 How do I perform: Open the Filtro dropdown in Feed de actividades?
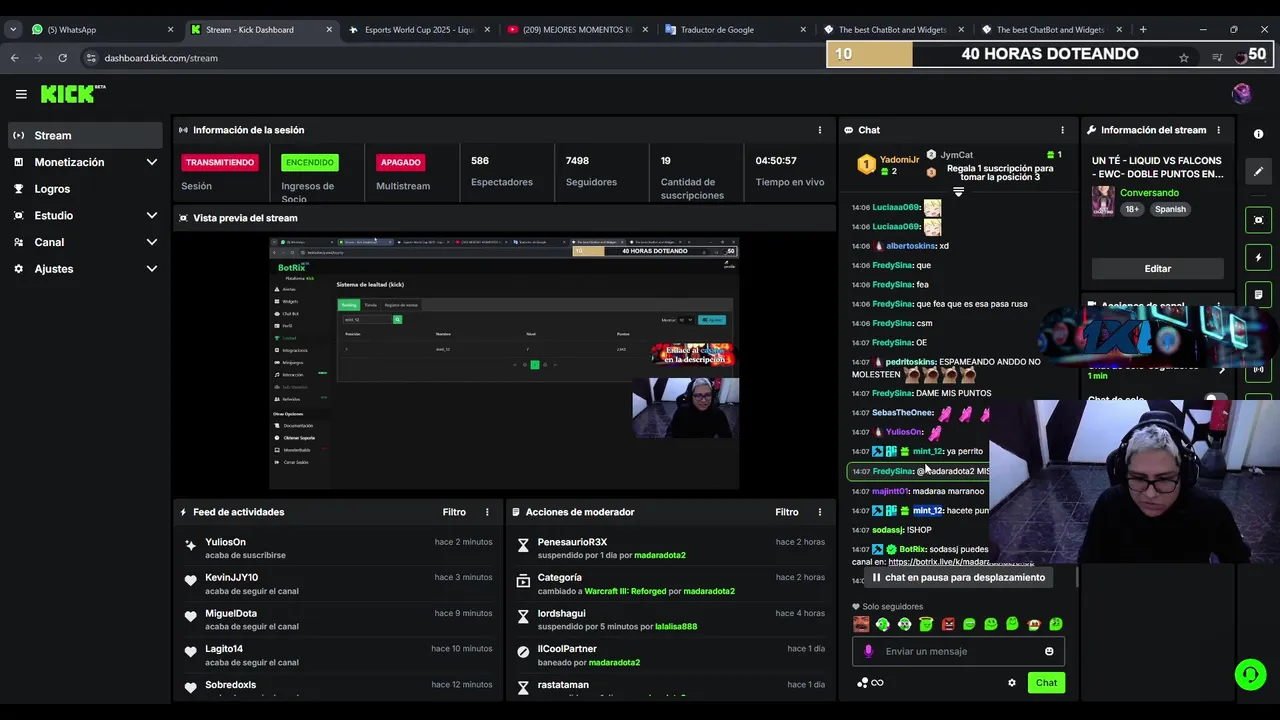click(454, 512)
